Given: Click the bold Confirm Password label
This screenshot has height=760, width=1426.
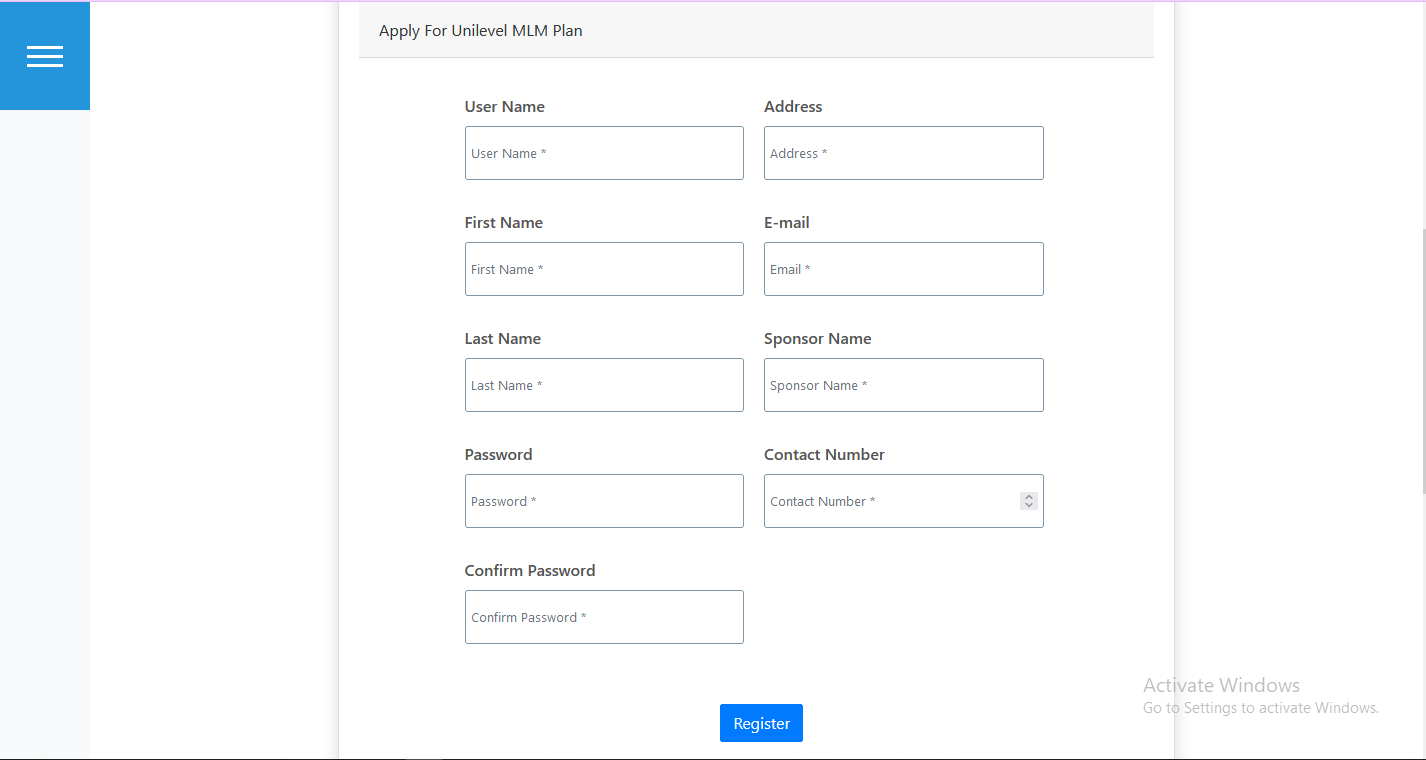Looking at the screenshot, I should point(530,571).
